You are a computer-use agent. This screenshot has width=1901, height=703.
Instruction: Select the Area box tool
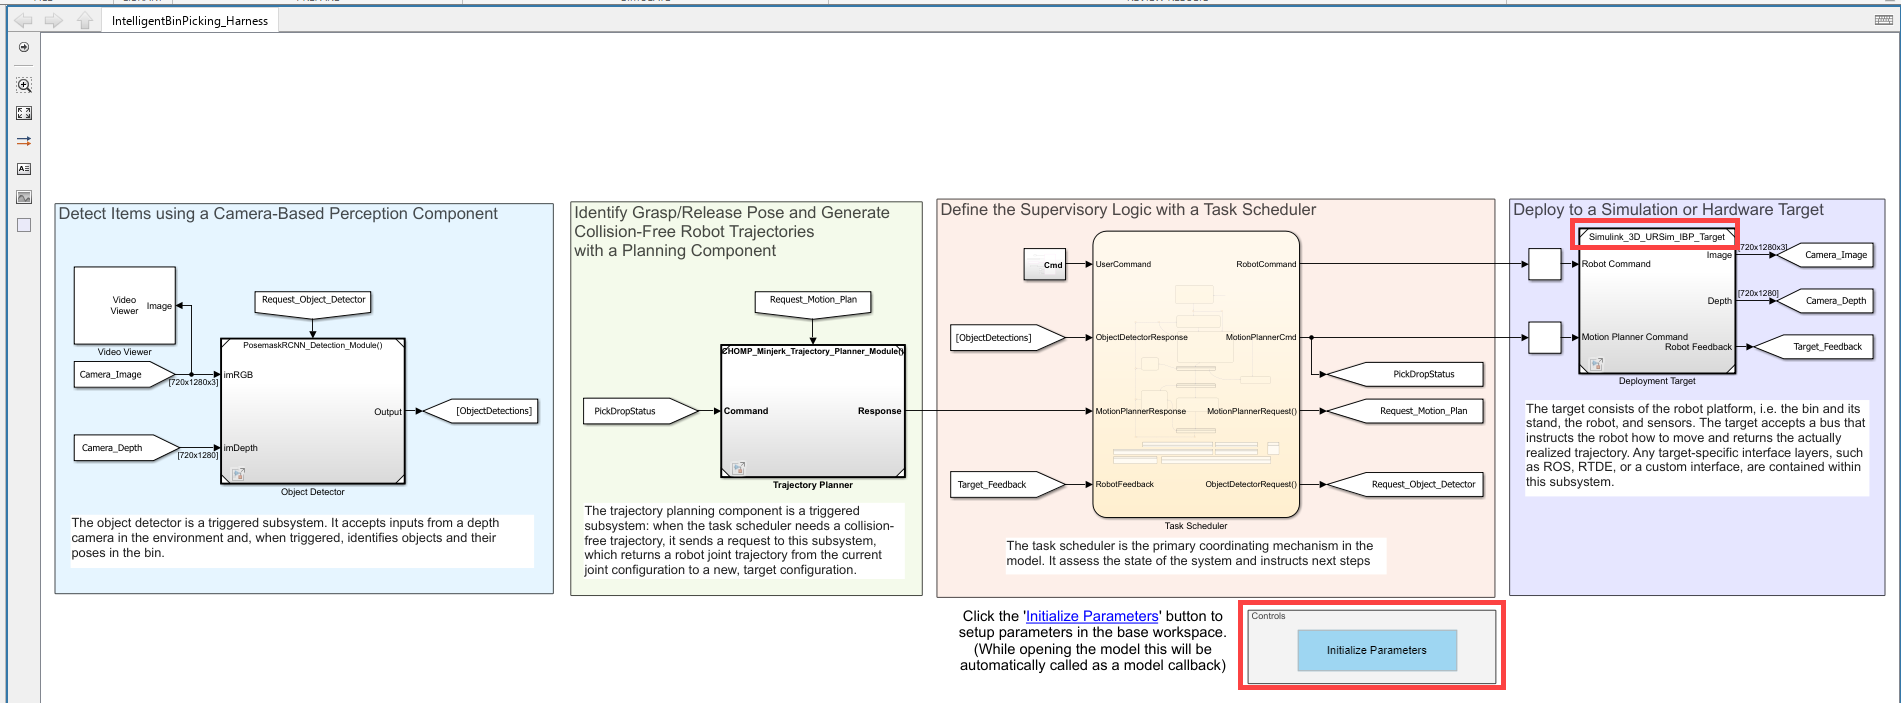(24, 225)
